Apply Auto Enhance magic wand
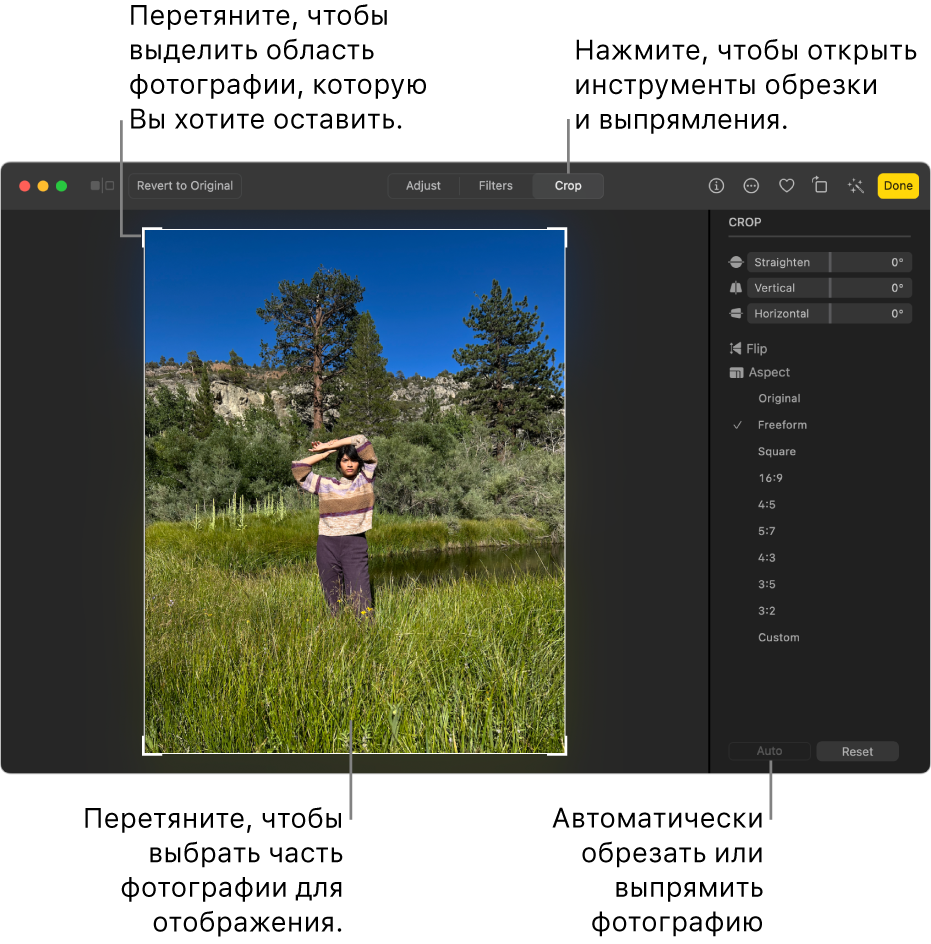The image size is (931, 944). (x=856, y=186)
